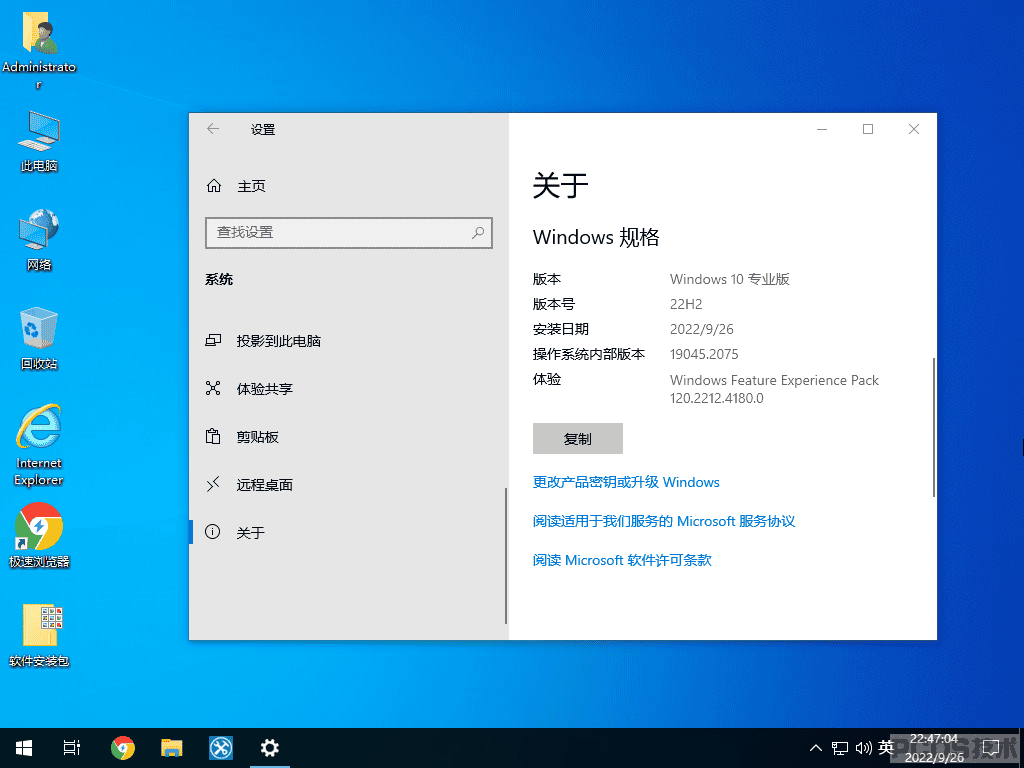This screenshot has width=1024, height=768.
Task: Click the volume speaker tray icon
Action: pos(863,748)
